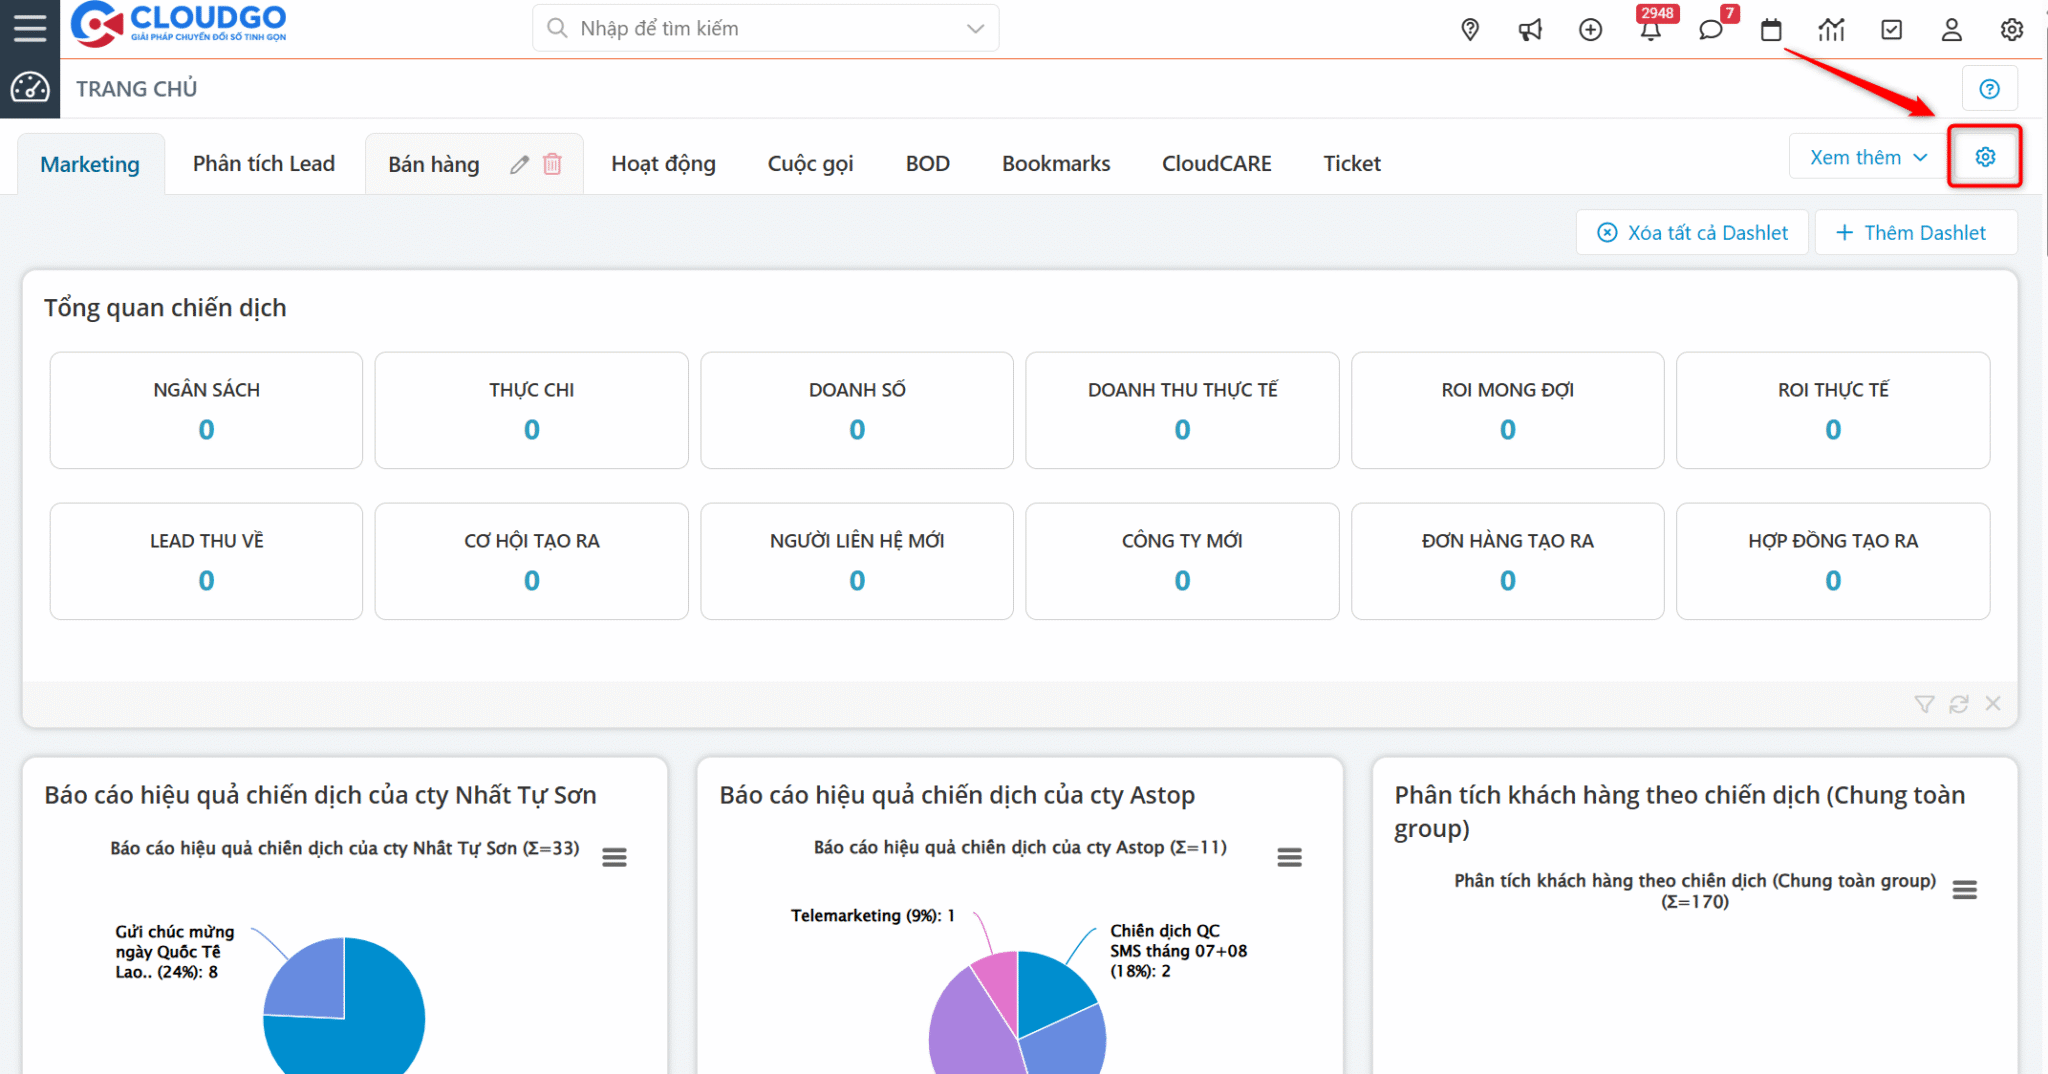Edit the Bán hàng tab with pencil icon
The height and width of the screenshot is (1074, 2048).
[519, 164]
